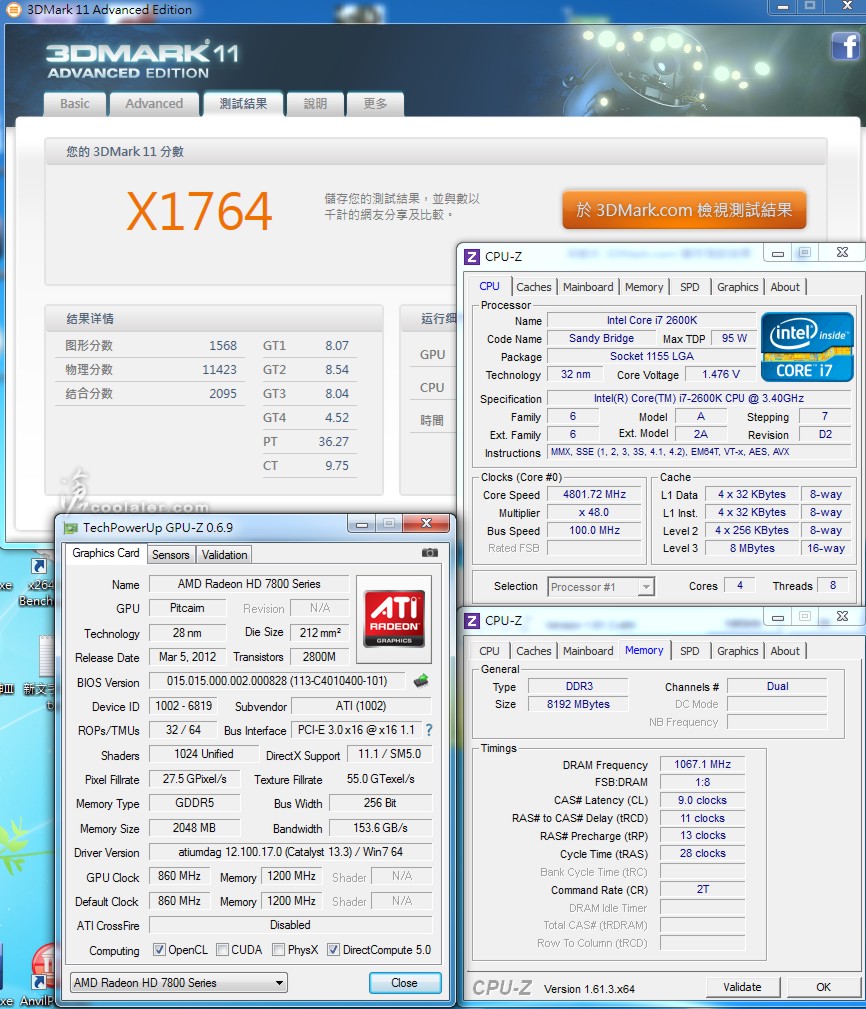
Task: Click the OK button in CPU-Z
Action: [x=823, y=987]
